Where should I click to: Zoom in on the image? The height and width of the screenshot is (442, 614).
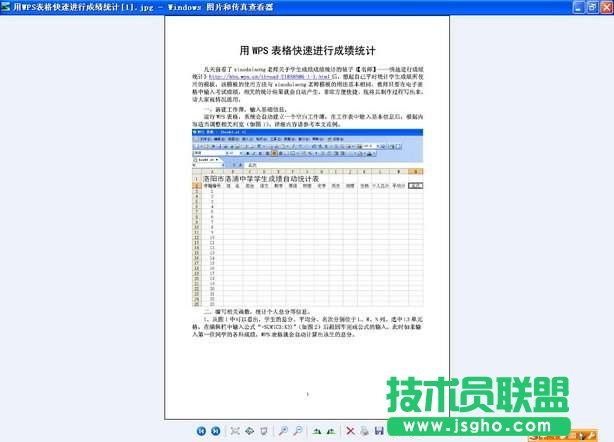tap(283, 431)
